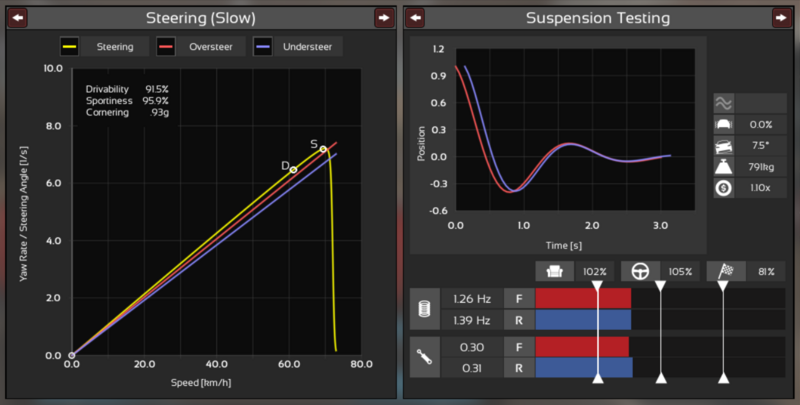Toggle the yellow Steering curve legend
Viewport: 800px width, 405px height.
click(102, 46)
